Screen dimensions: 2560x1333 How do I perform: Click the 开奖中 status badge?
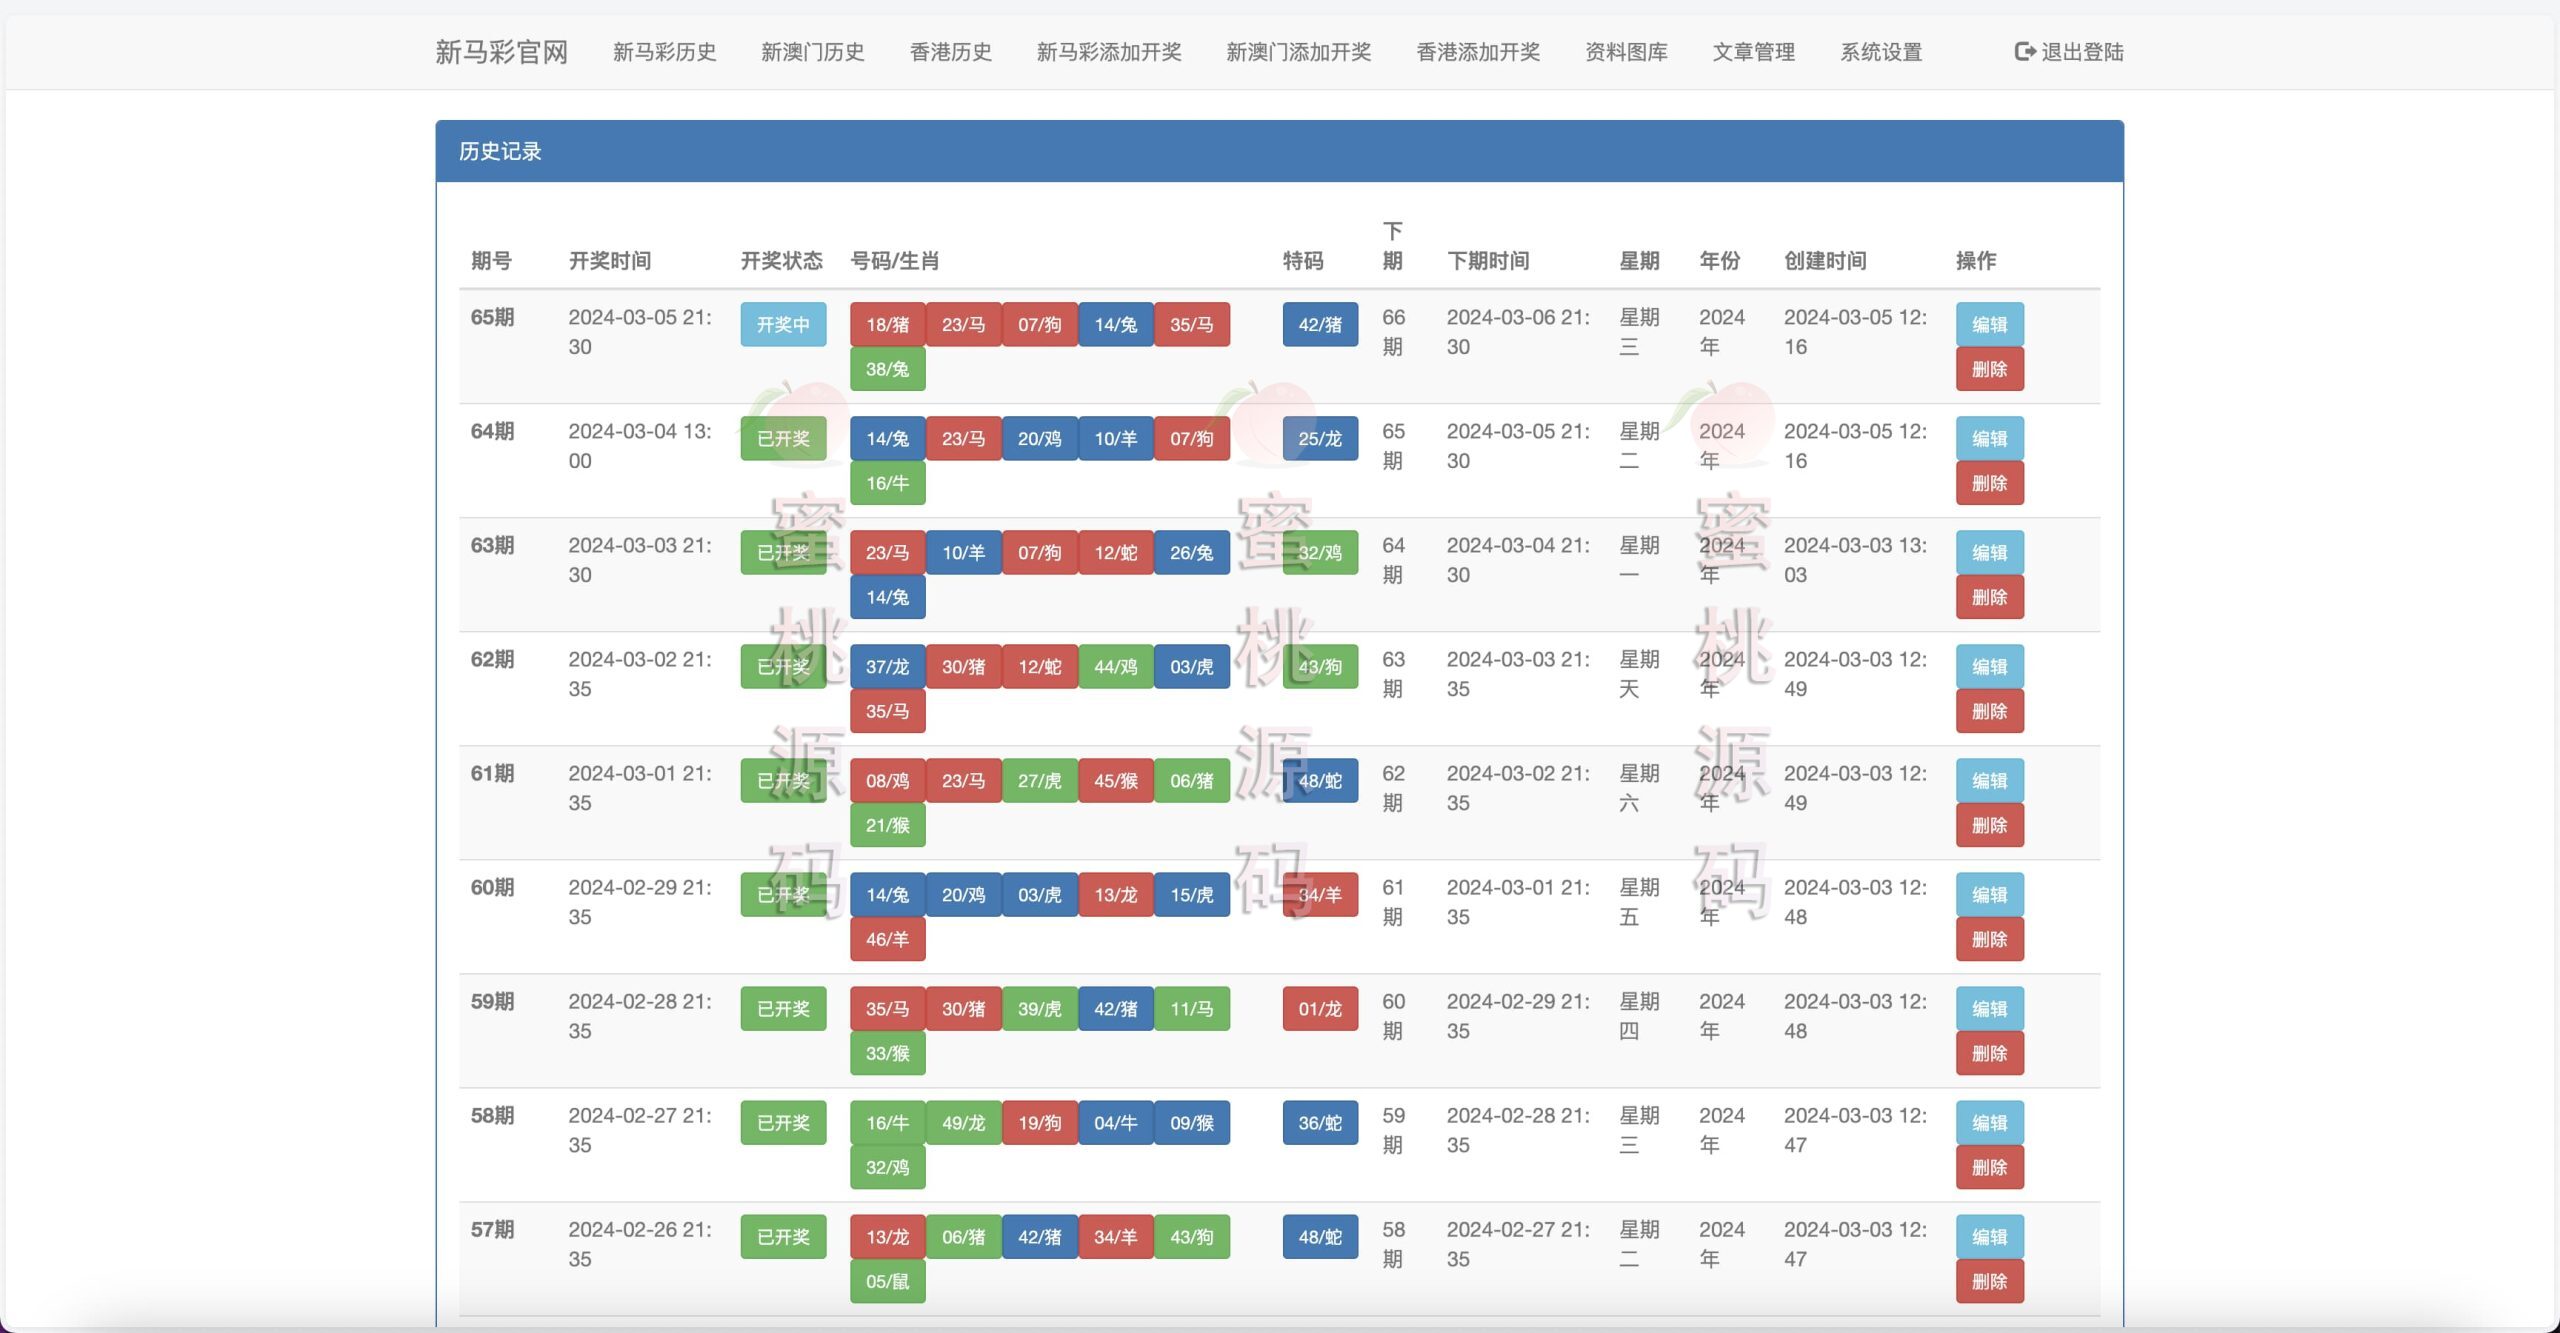pyautogui.click(x=783, y=325)
